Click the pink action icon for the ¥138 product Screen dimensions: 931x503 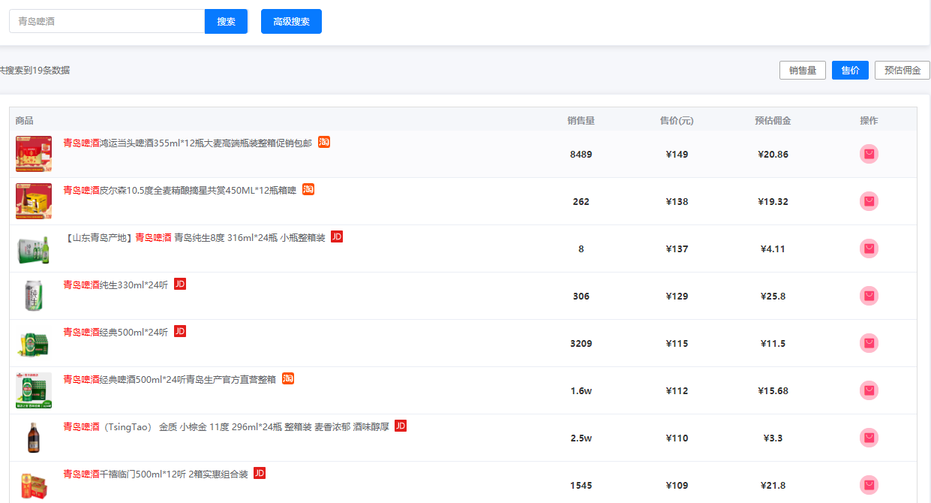(x=869, y=201)
